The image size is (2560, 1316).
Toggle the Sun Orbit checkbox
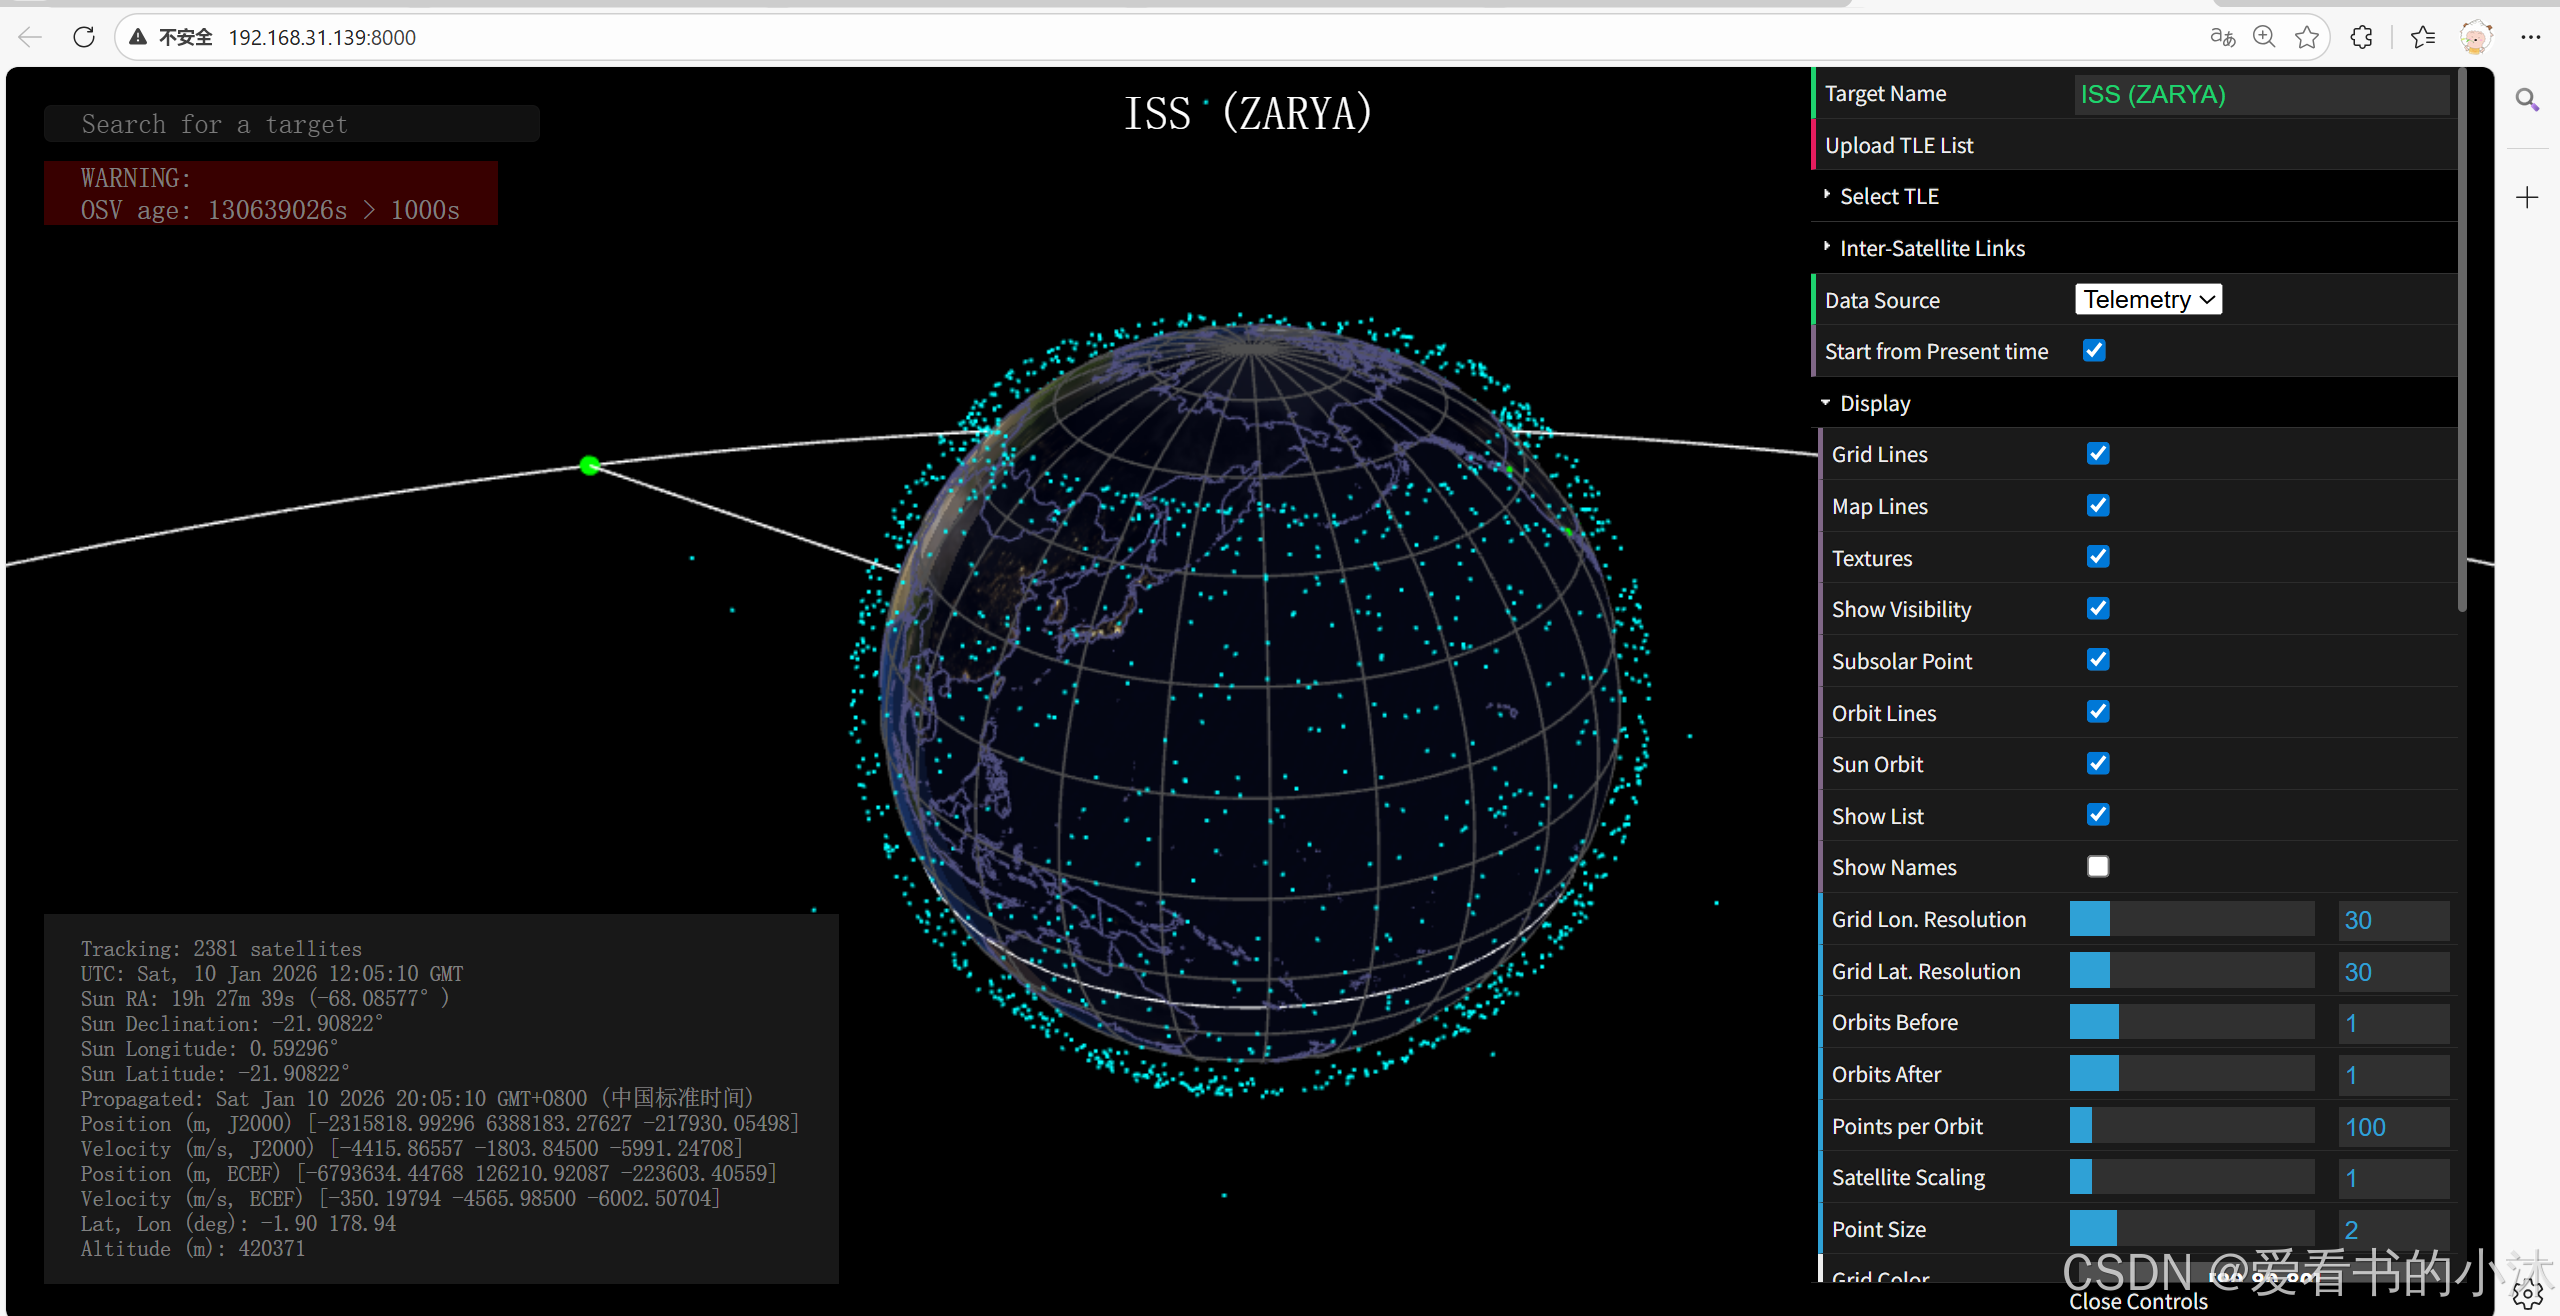[2098, 764]
